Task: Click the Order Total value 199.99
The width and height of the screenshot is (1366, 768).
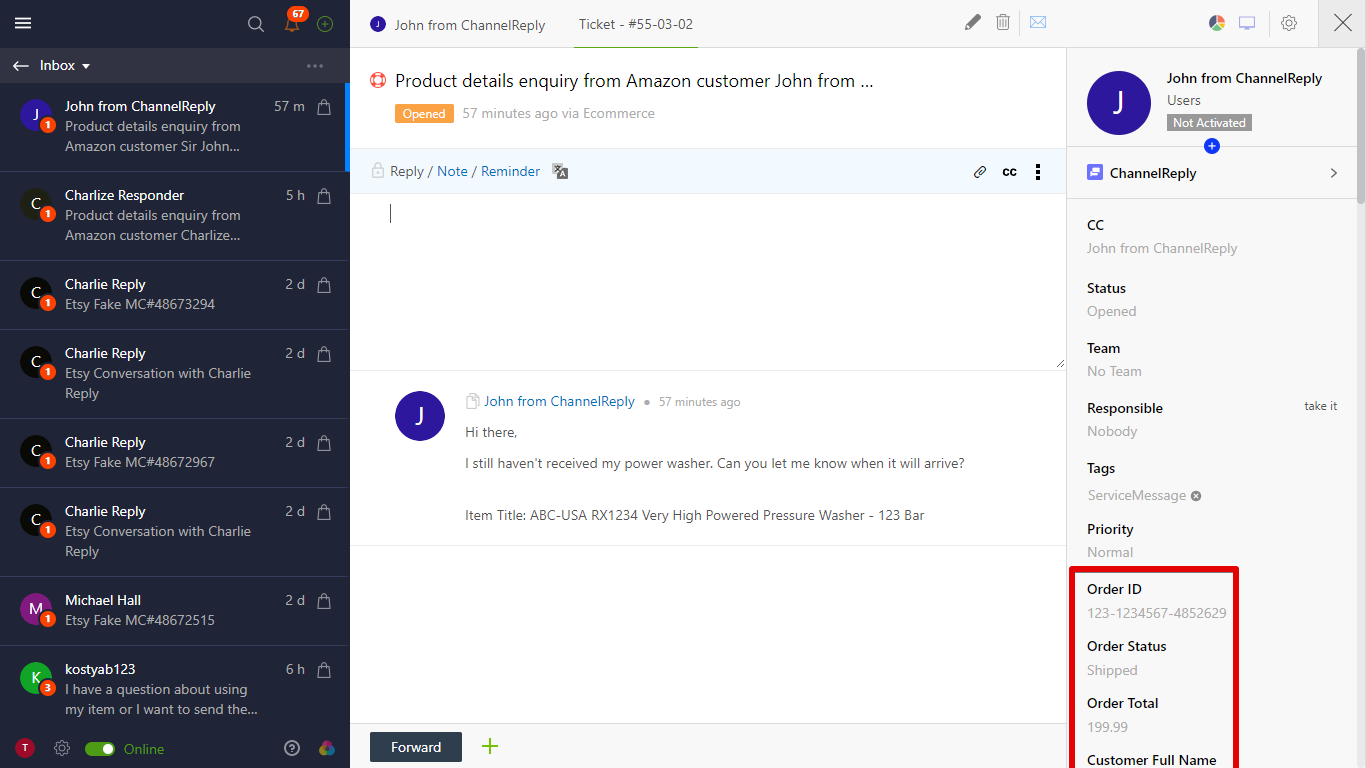Action: [x=1107, y=727]
